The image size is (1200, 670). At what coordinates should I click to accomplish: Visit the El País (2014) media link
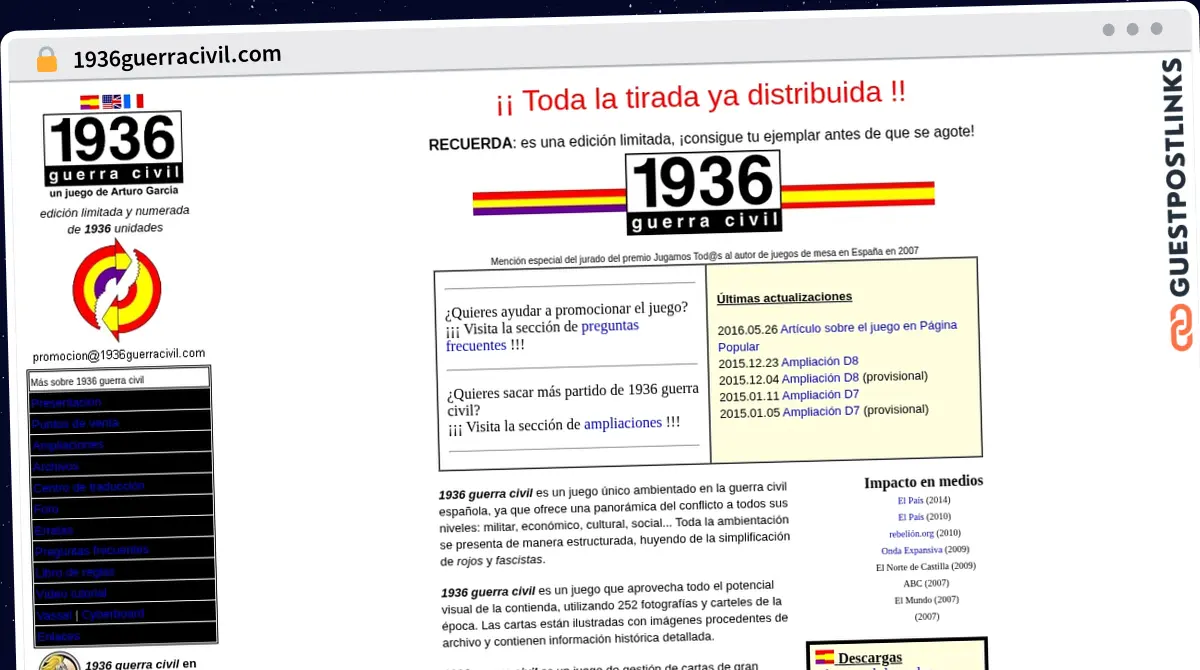tap(910, 499)
